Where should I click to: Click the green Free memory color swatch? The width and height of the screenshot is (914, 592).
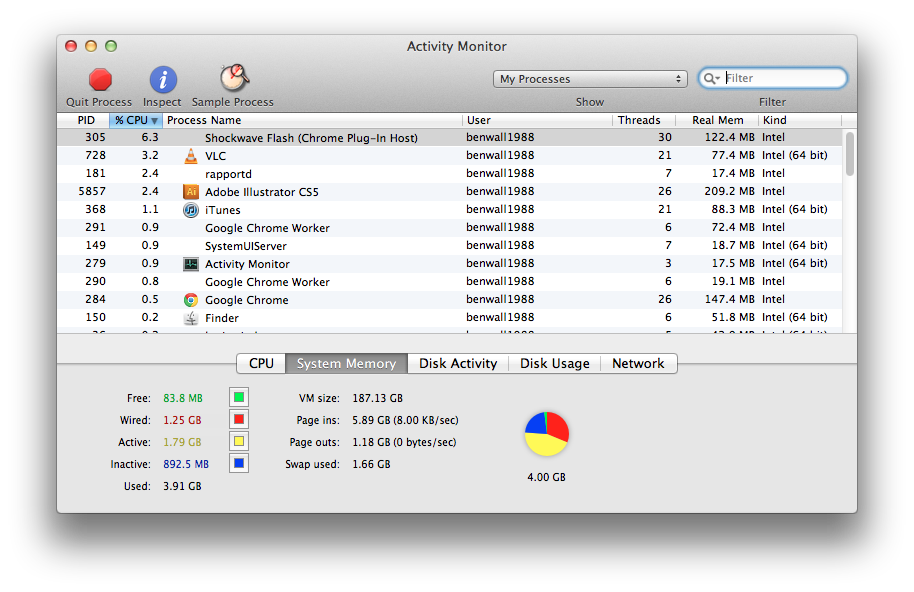pyautogui.click(x=239, y=397)
